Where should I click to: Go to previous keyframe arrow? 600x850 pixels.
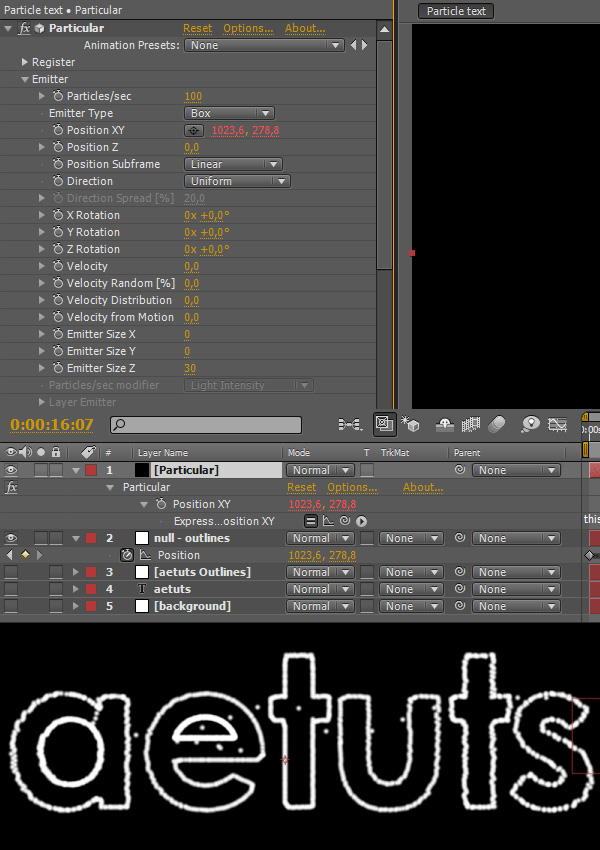point(10,555)
